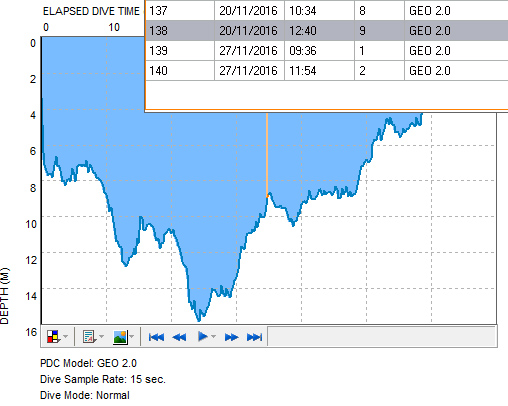Expand the report icon dropdown arrow

pos(101,337)
